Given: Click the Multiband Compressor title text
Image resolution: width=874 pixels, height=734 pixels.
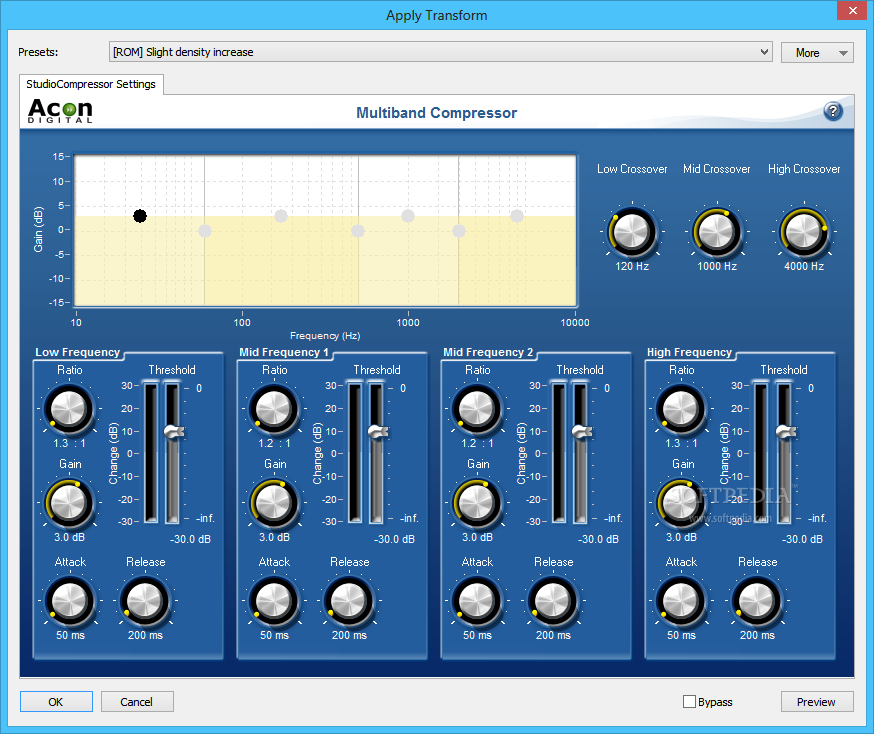Looking at the screenshot, I should tap(436, 113).
